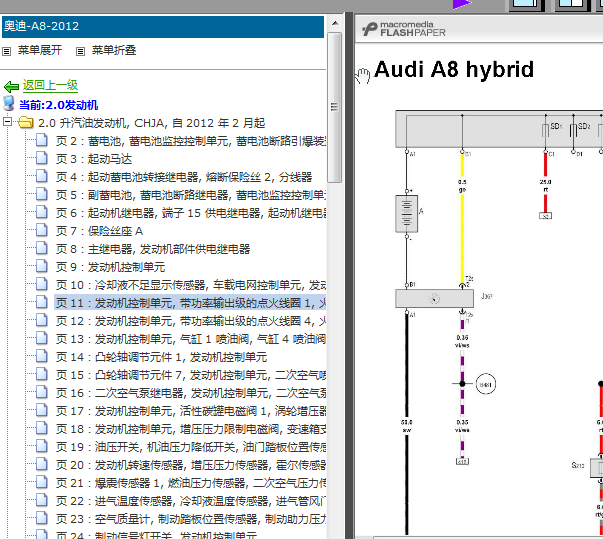Click document icon of 页 10 row
This screenshot has width=603, height=539.
[42, 284]
